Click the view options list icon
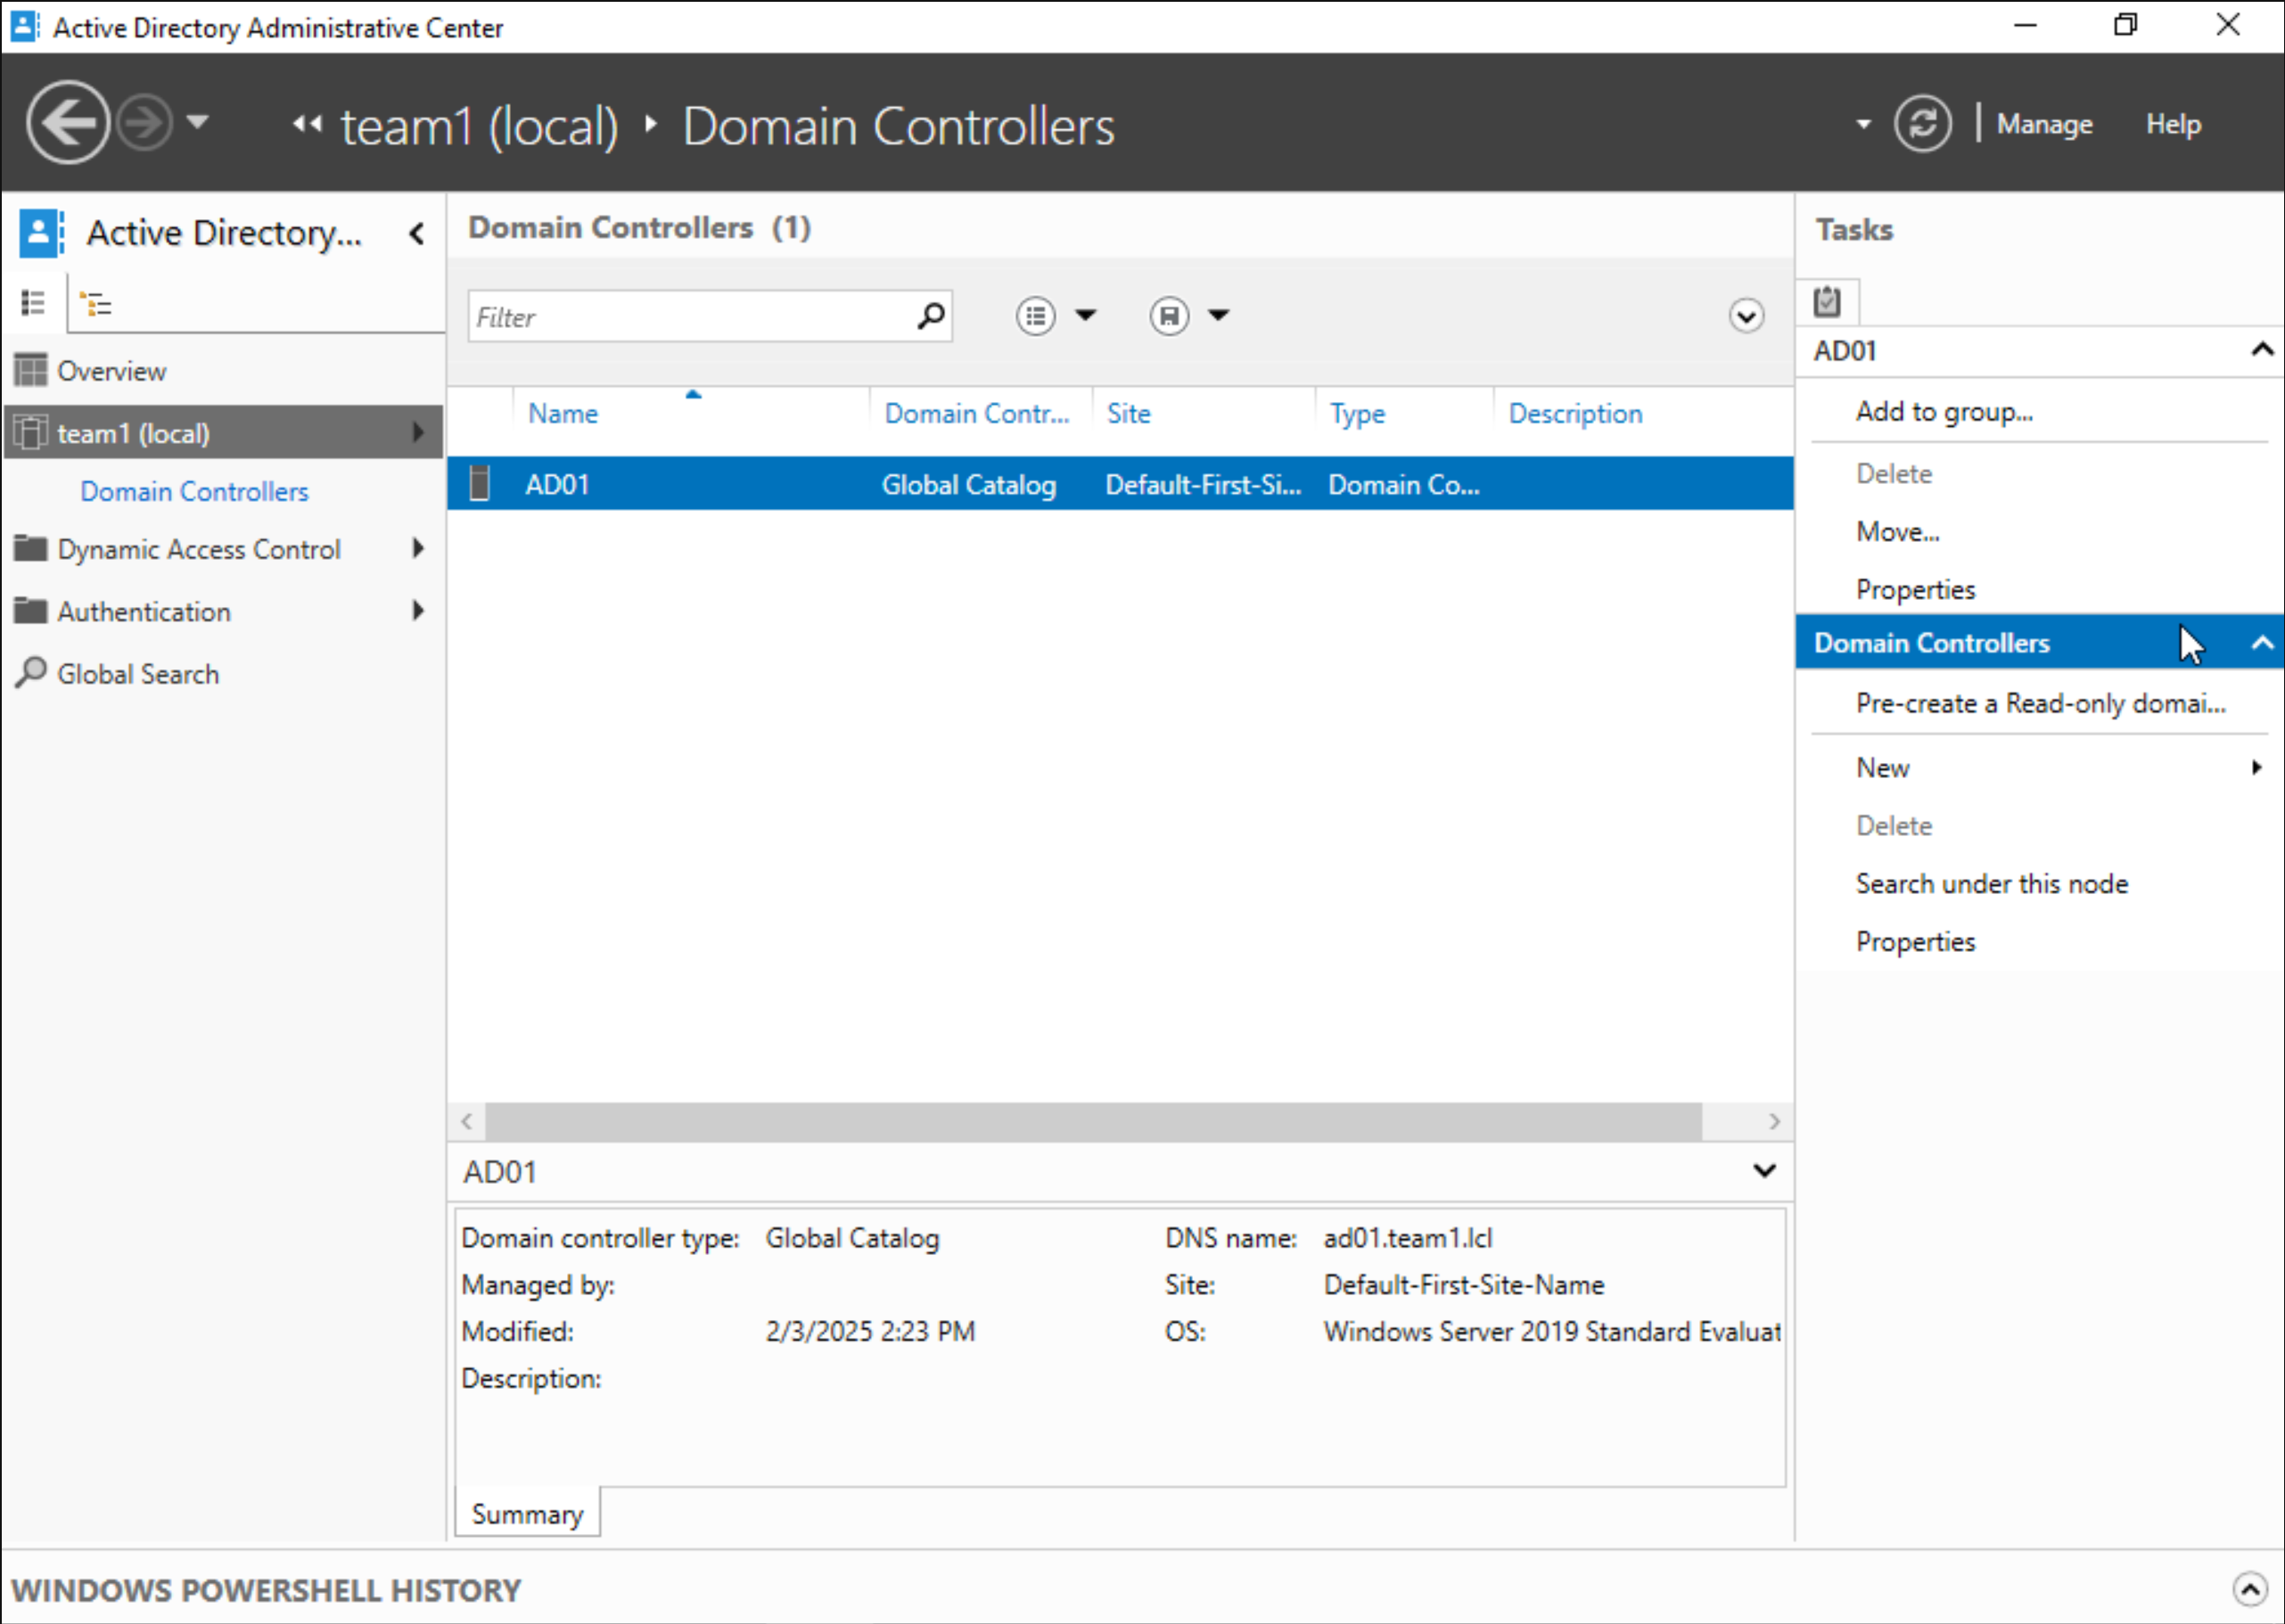The width and height of the screenshot is (2285, 1624). click(x=1035, y=316)
